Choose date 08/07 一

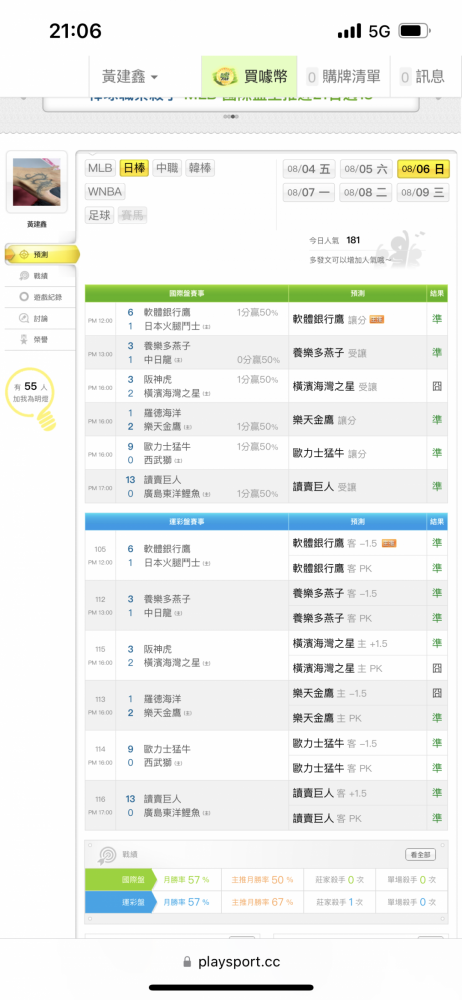click(x=309, y=193)
